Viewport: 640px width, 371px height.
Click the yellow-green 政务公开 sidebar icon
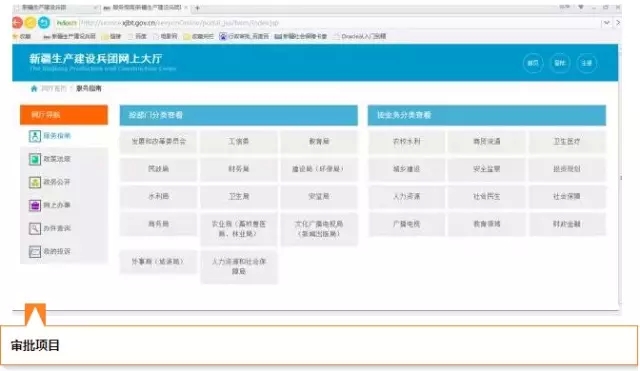(x=35, y=182)
